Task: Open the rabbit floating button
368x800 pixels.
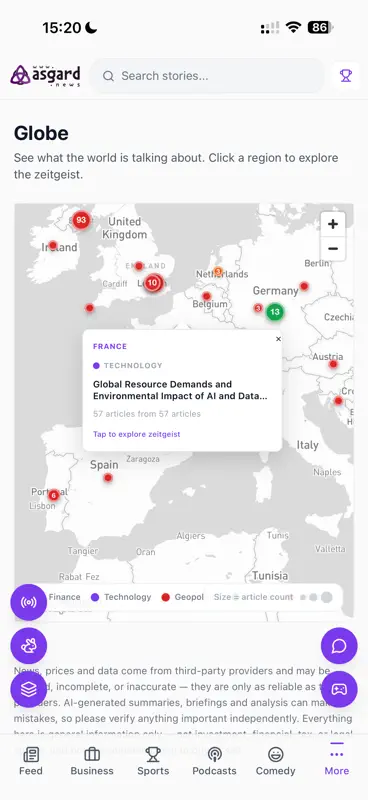Action: (29, 646)
